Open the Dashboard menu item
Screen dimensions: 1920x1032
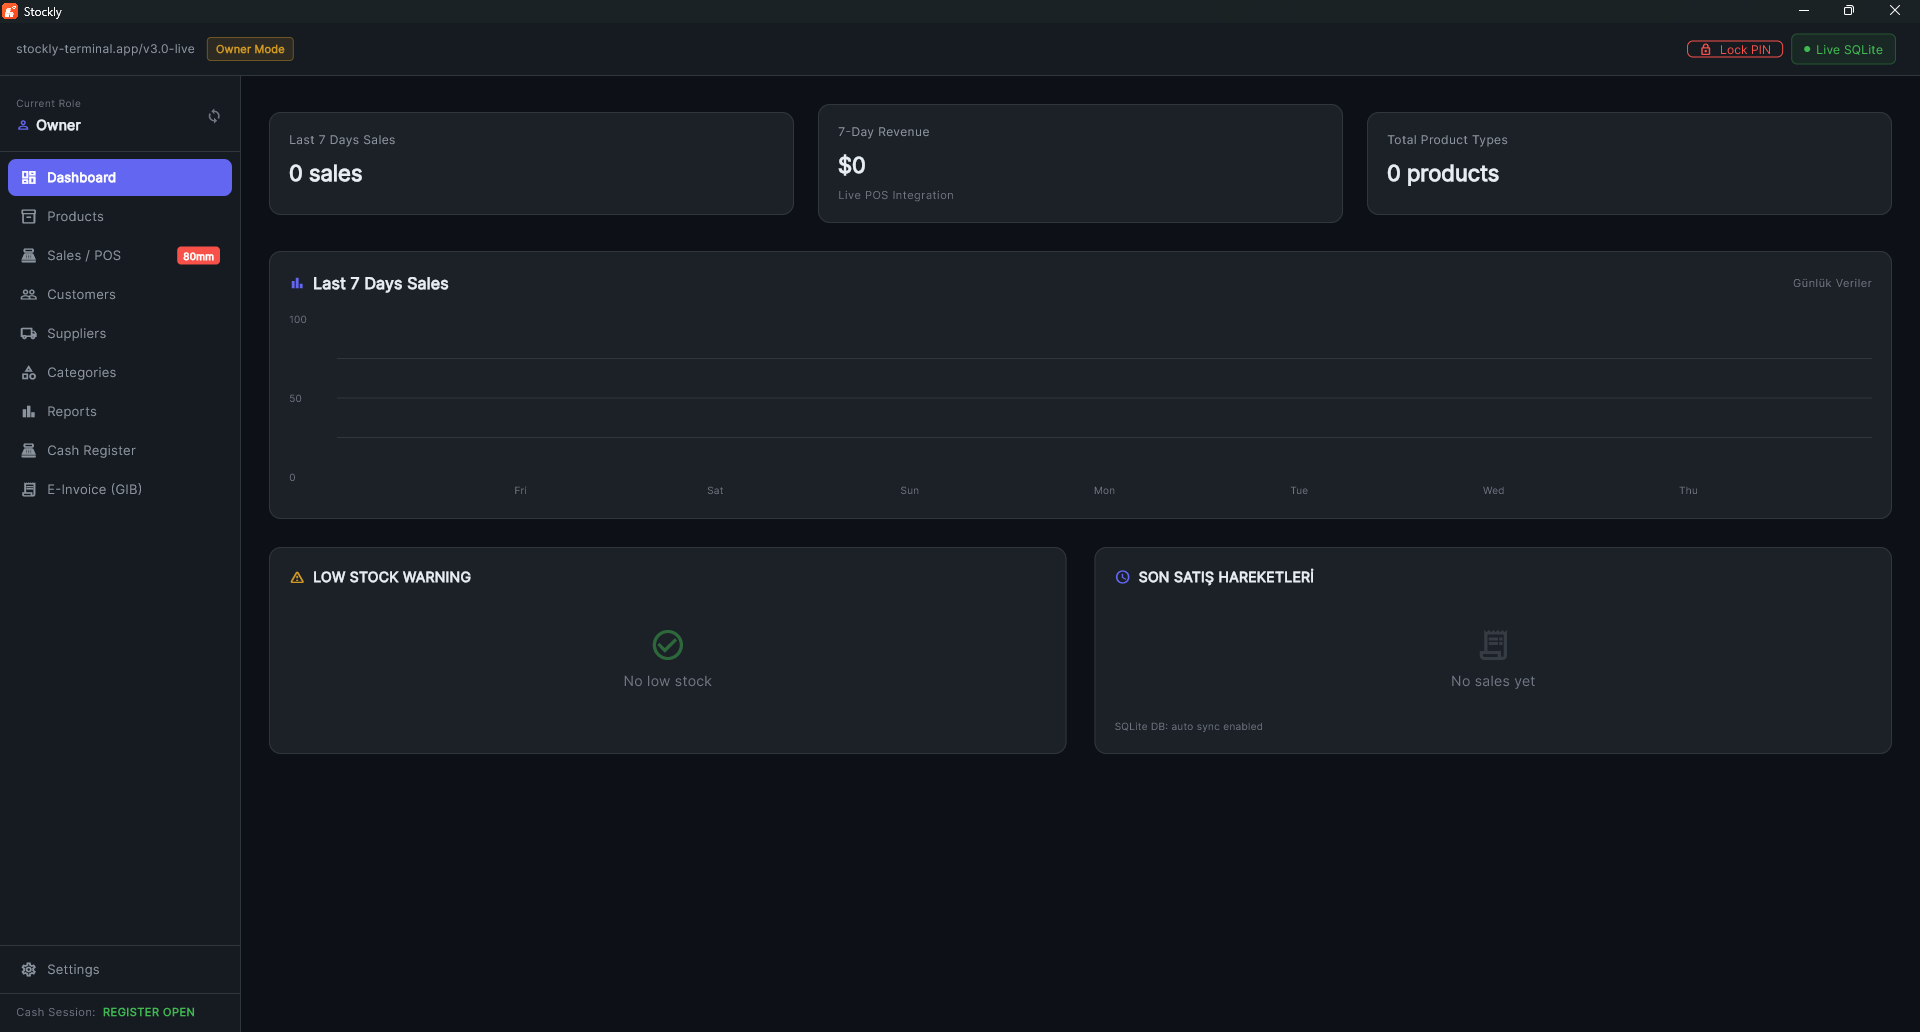pos(120,178)
